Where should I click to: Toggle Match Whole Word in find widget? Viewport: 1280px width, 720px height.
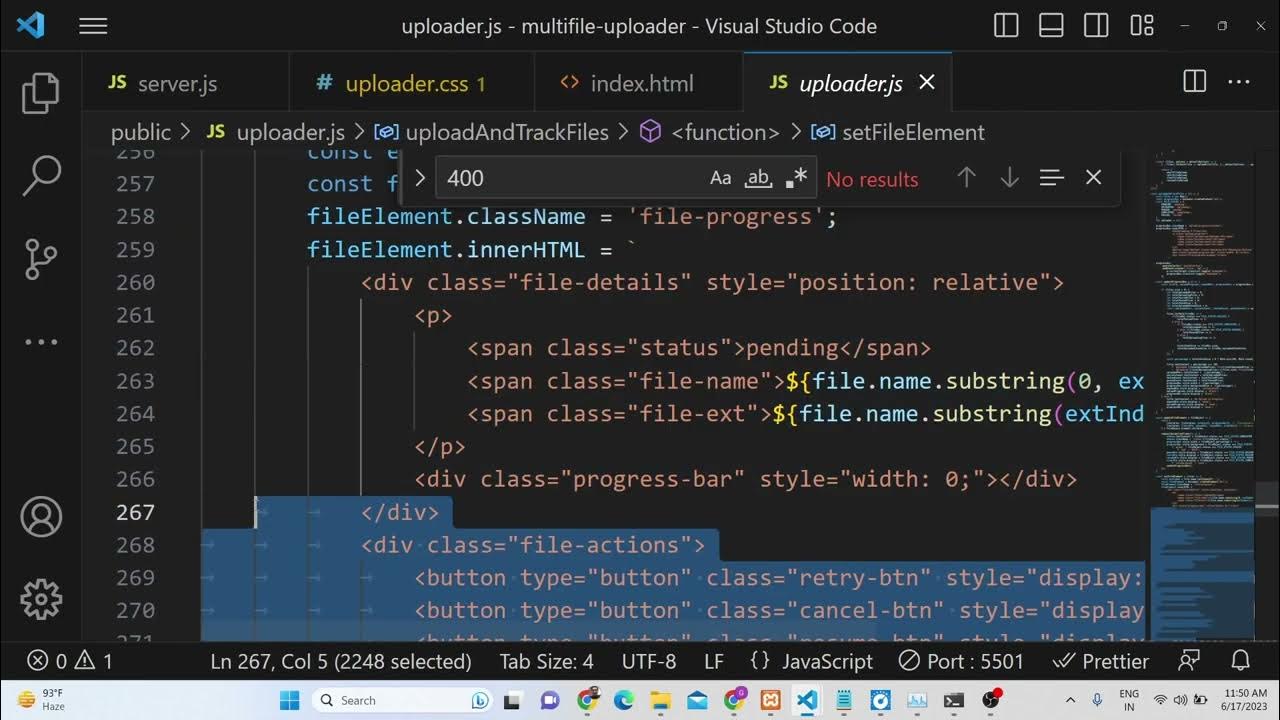pos(758,178)
